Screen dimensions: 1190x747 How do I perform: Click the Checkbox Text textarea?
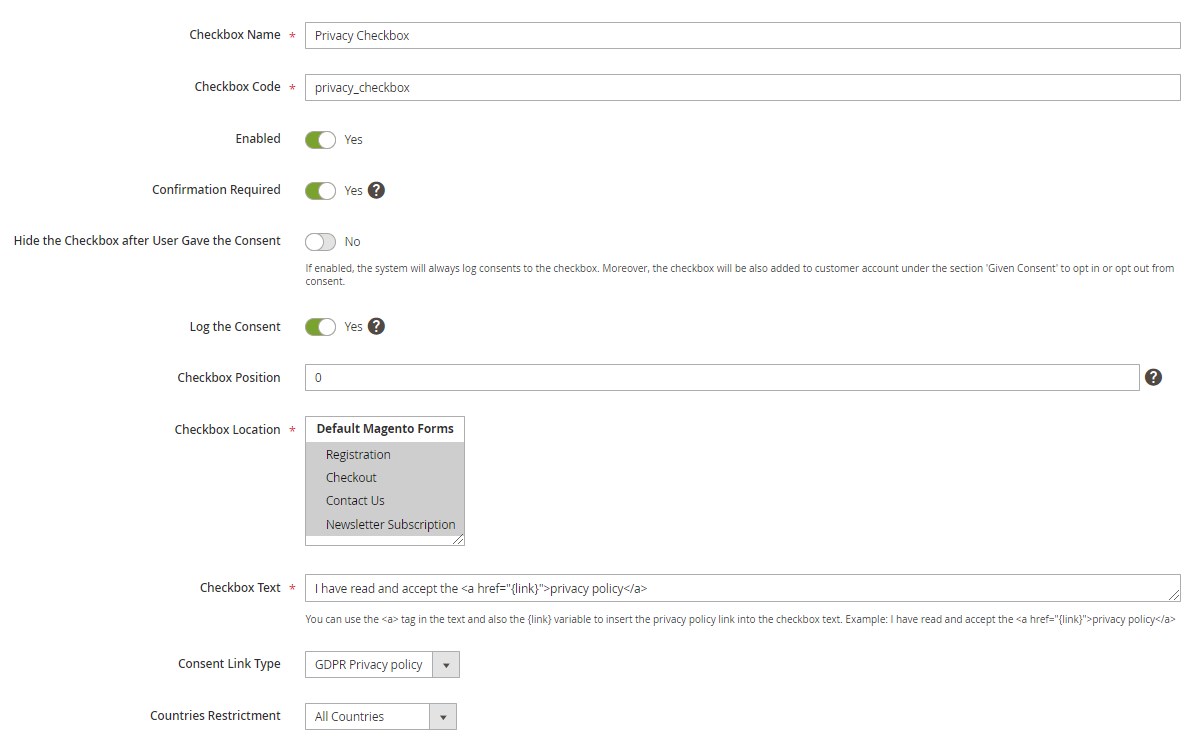point(741,588)
